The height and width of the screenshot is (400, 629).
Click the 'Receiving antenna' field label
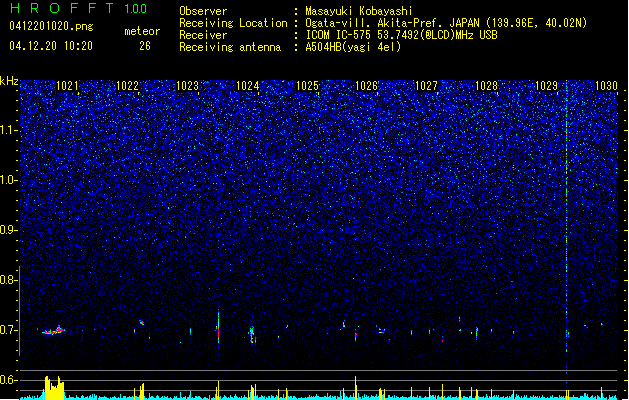pos(230,47)
